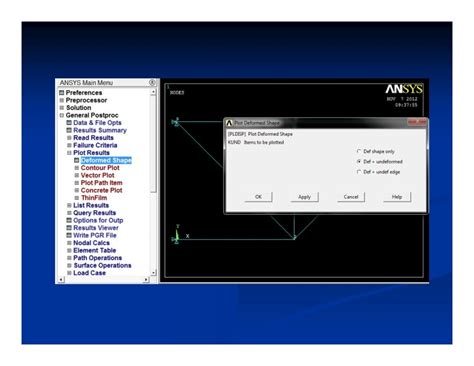Click the Data & File Opts icon
Screen dimensions: 474x366
point(69,123)
